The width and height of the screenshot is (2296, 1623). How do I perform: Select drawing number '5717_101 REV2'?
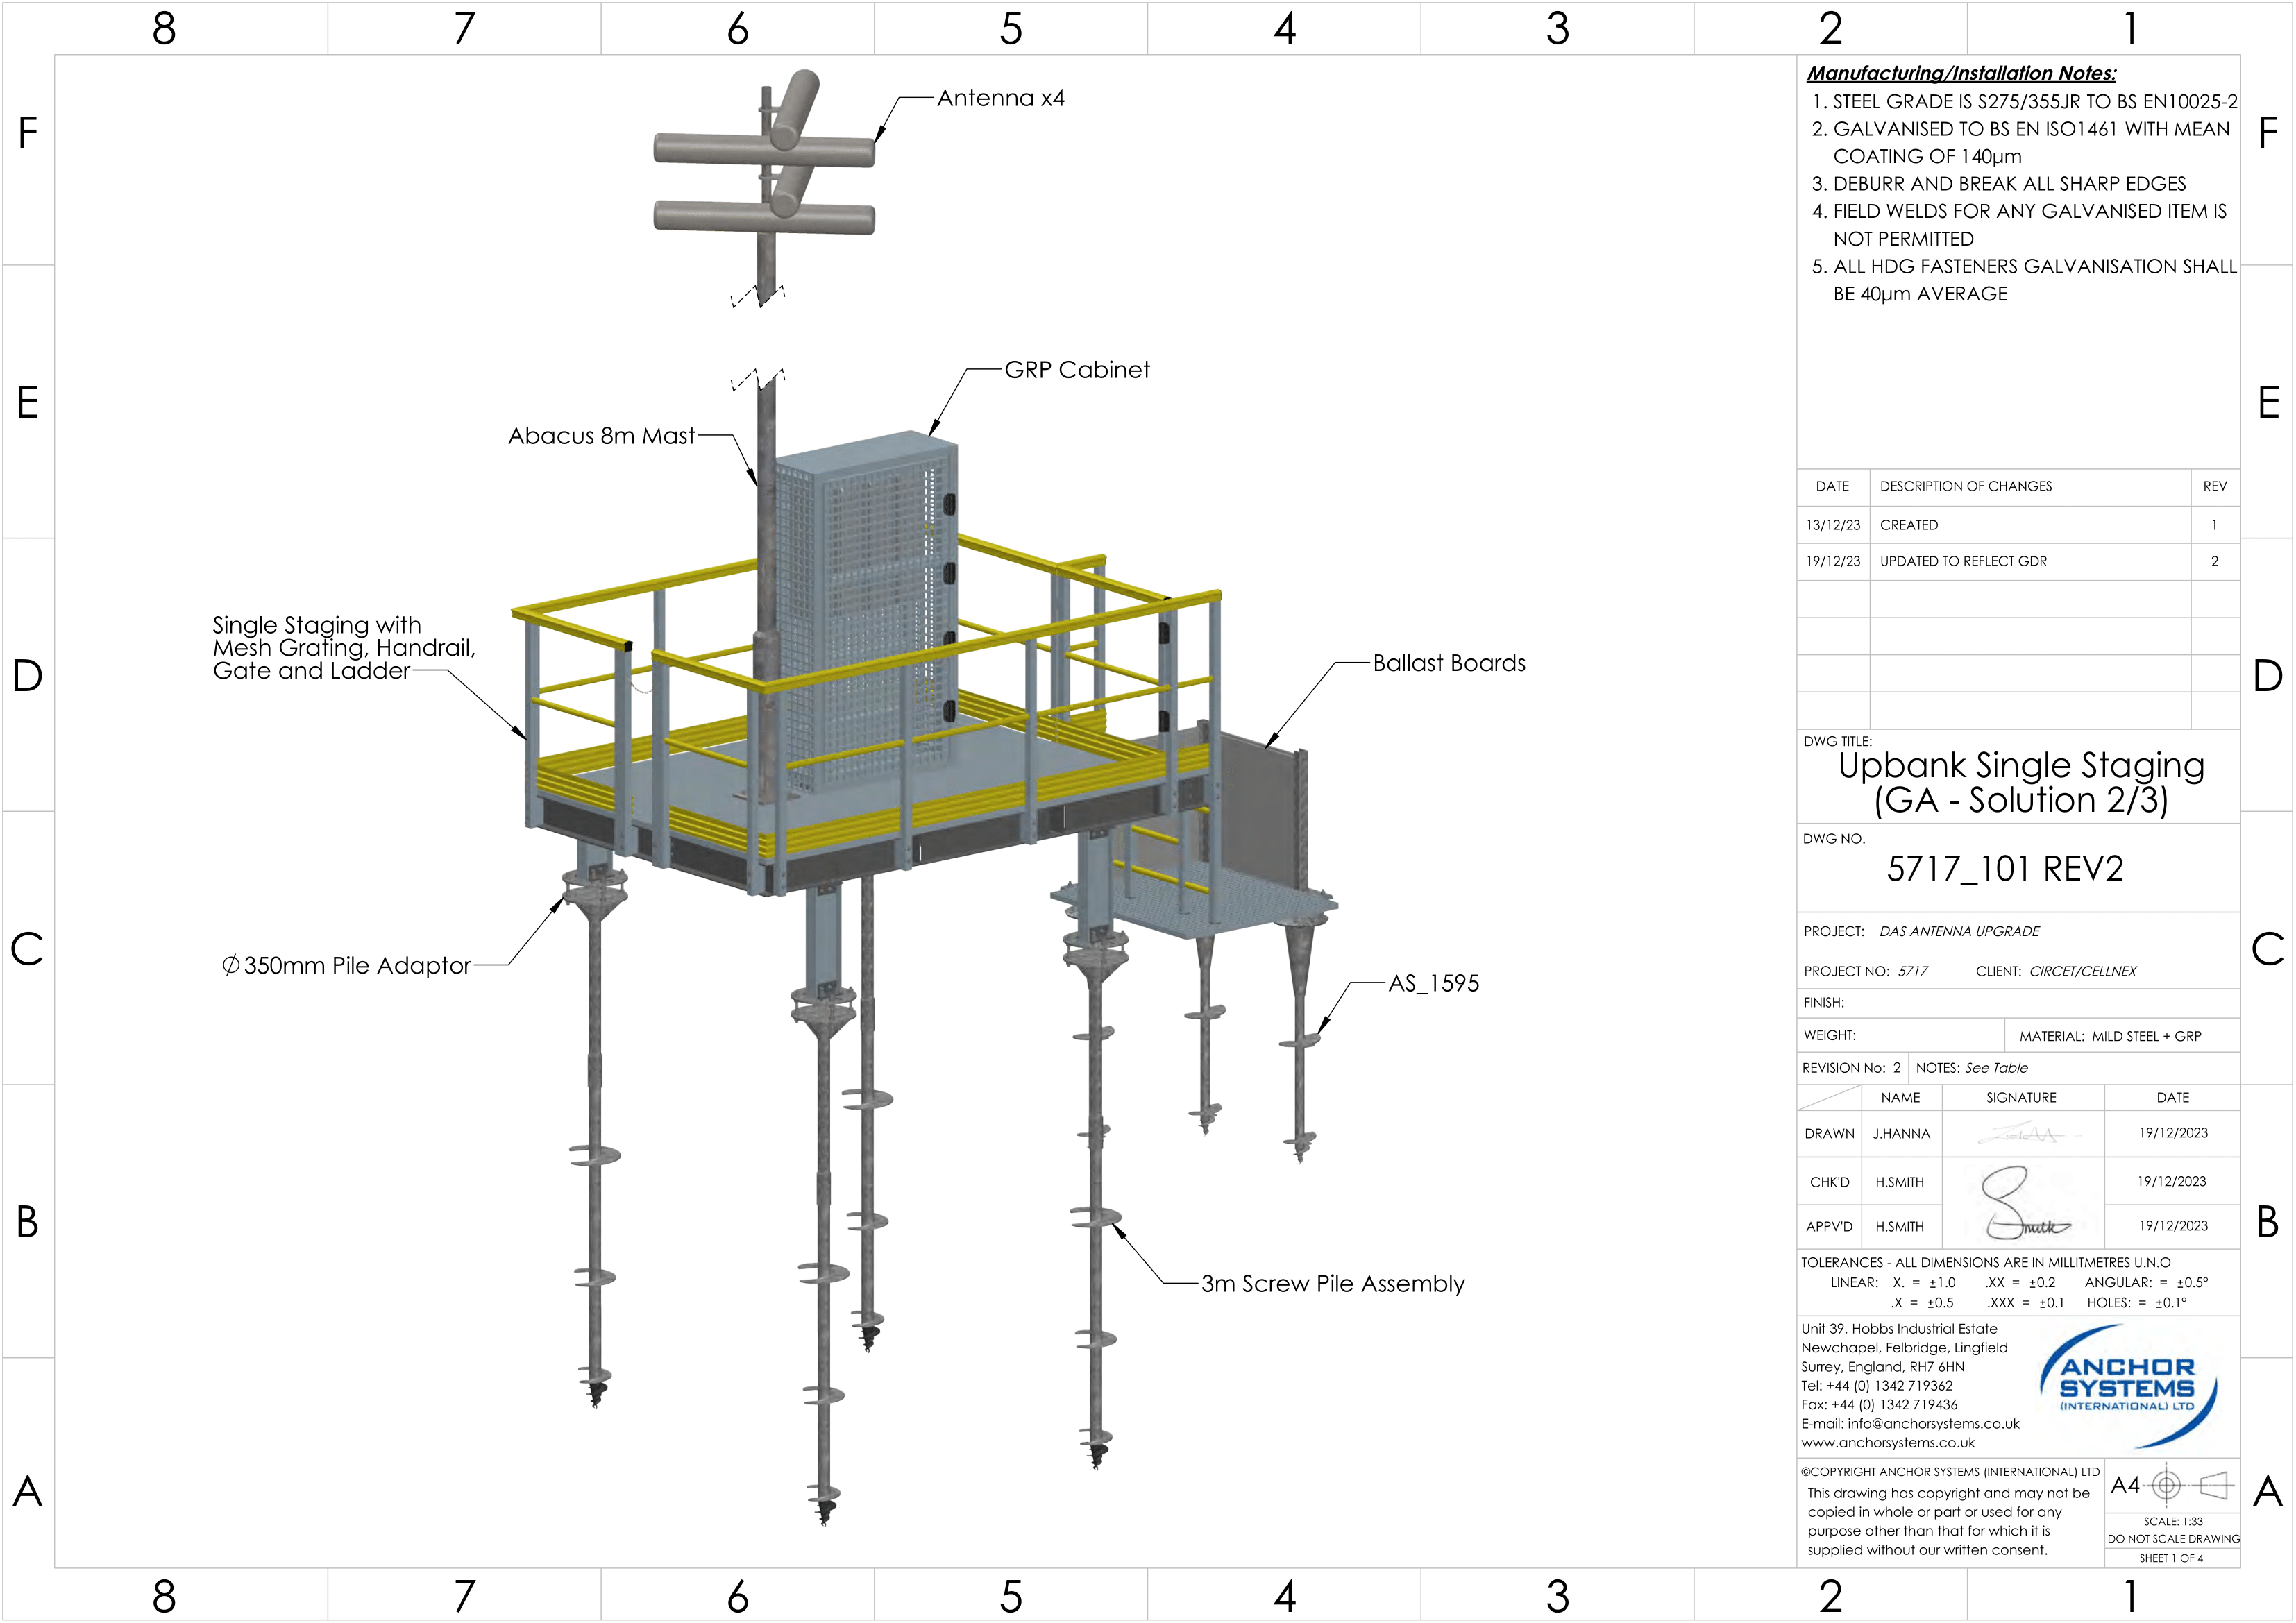(2005, 869)
